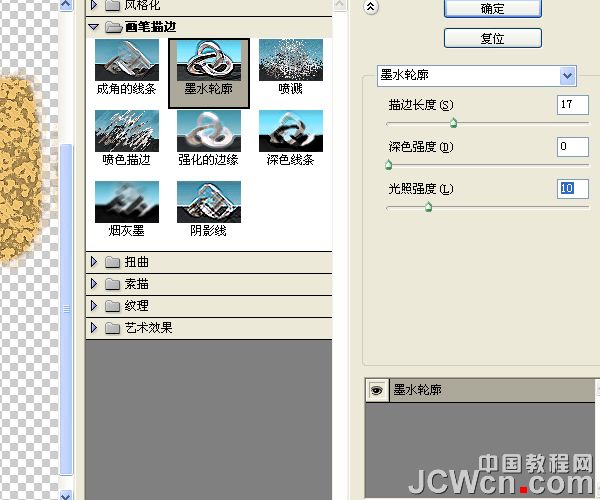The height and width of the screenshot is (500, 600).
Task: Choose the 深色线条 filter thumbnail
Action: point(291,131)
